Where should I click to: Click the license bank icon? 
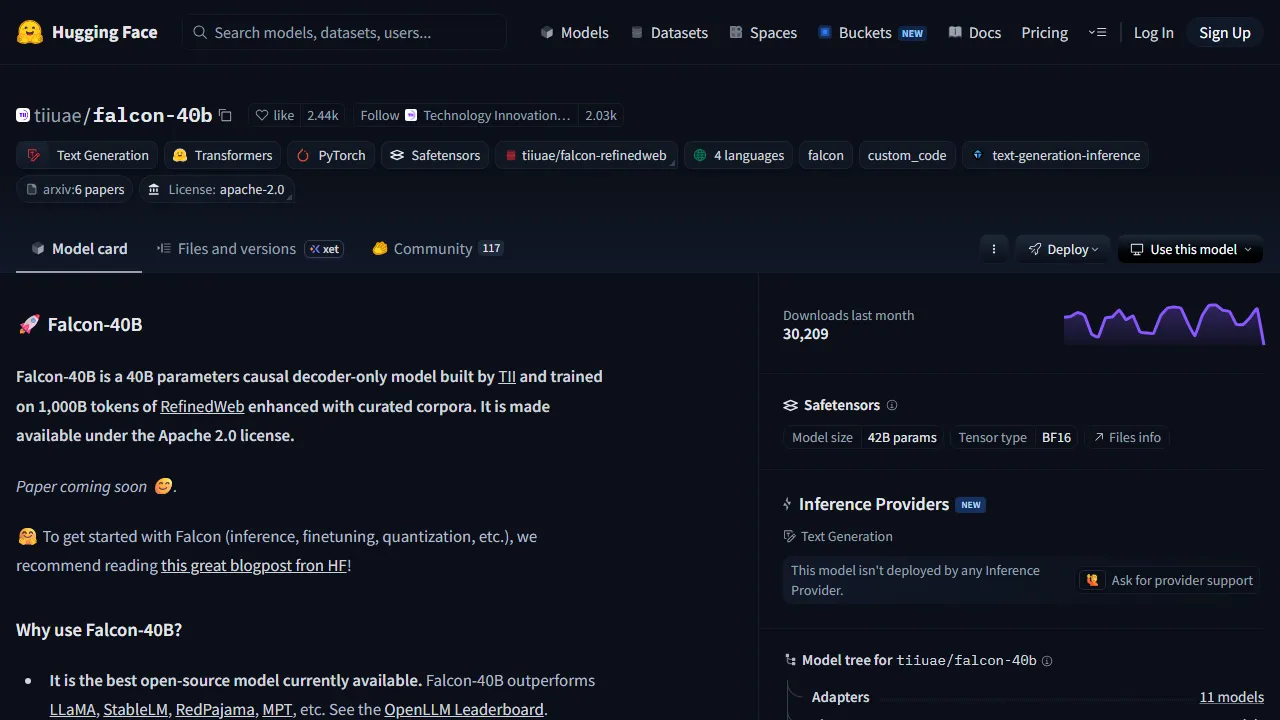(x=154, y=189)
